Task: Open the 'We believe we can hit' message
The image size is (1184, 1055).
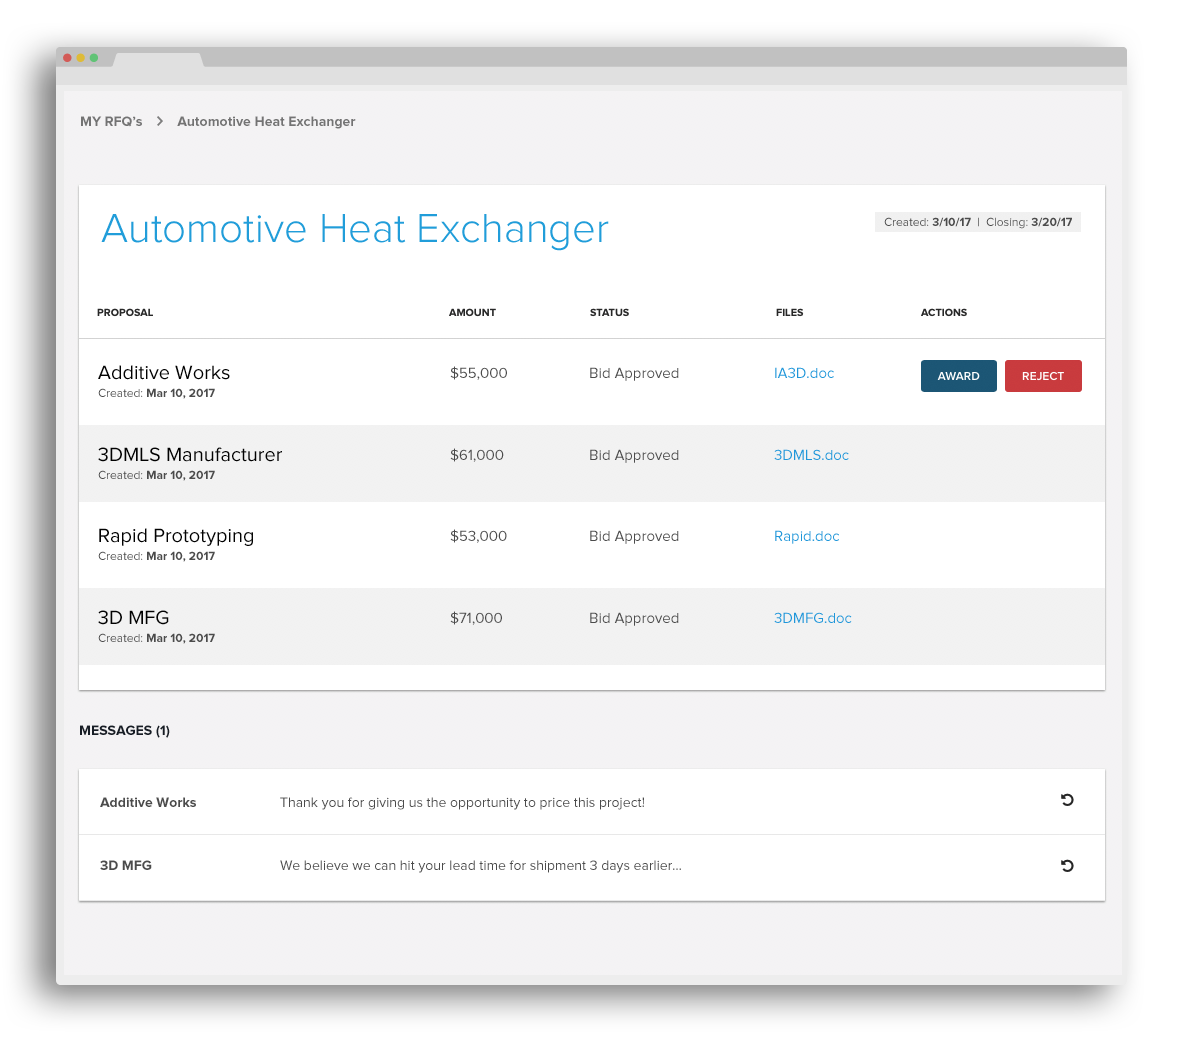Action: (480, 865)
